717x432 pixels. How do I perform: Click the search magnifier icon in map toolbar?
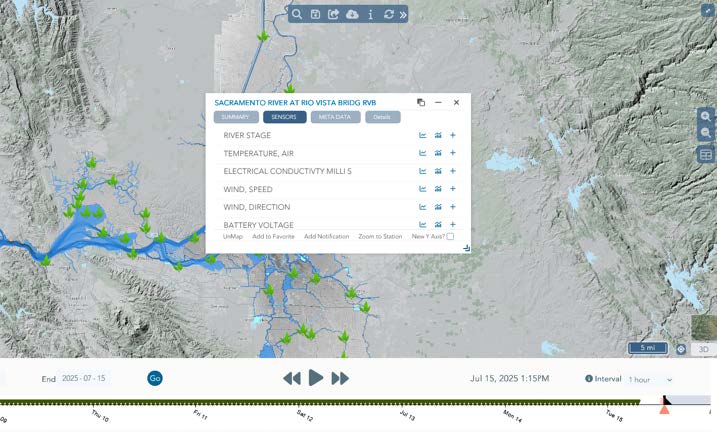(x=298, y=15)
